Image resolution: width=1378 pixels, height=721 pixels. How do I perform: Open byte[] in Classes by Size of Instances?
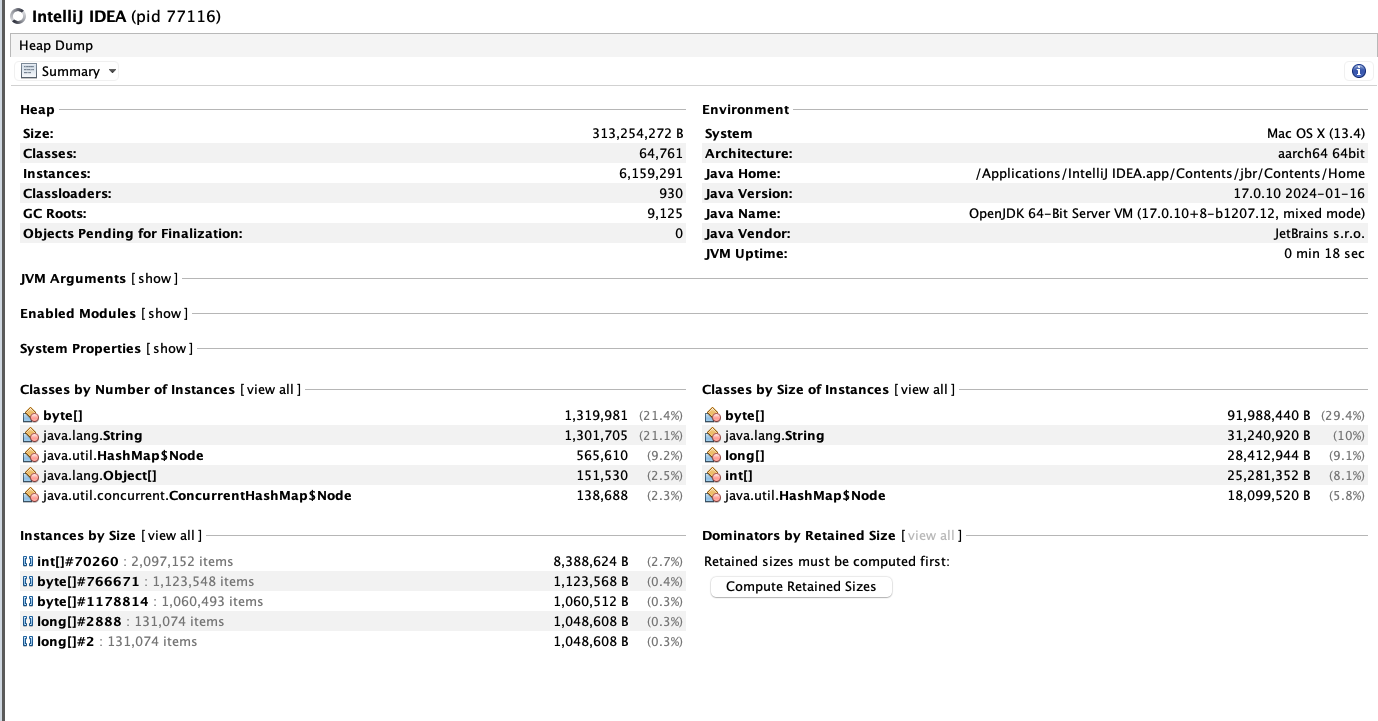point(744,415)
